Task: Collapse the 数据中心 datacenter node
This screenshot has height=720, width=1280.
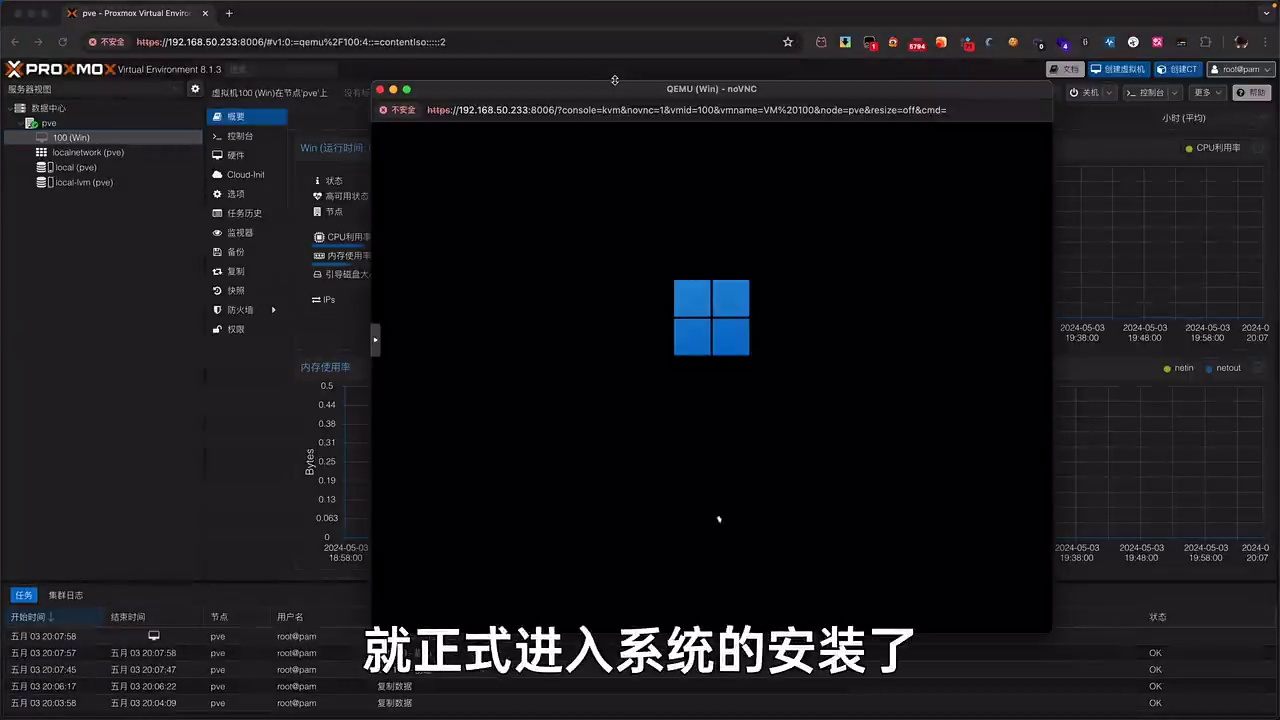Action: [8, 108]
